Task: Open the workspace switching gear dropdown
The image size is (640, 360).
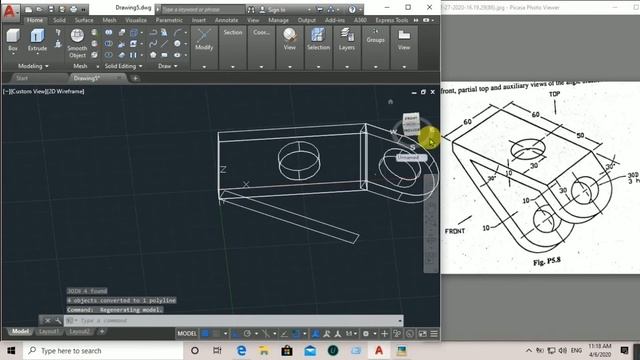Action: coord(369,333)
